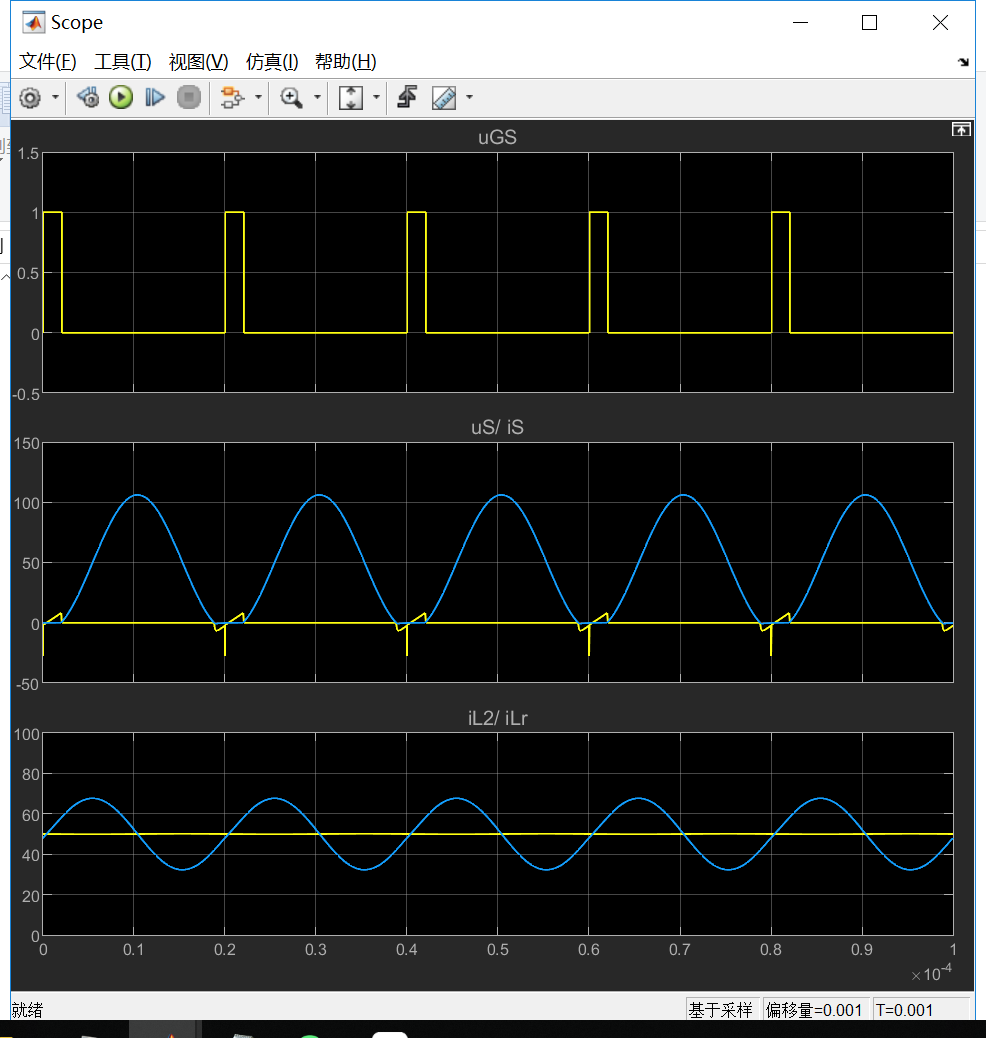
Task: Maximize the Scope window
Action: point(869,23)
